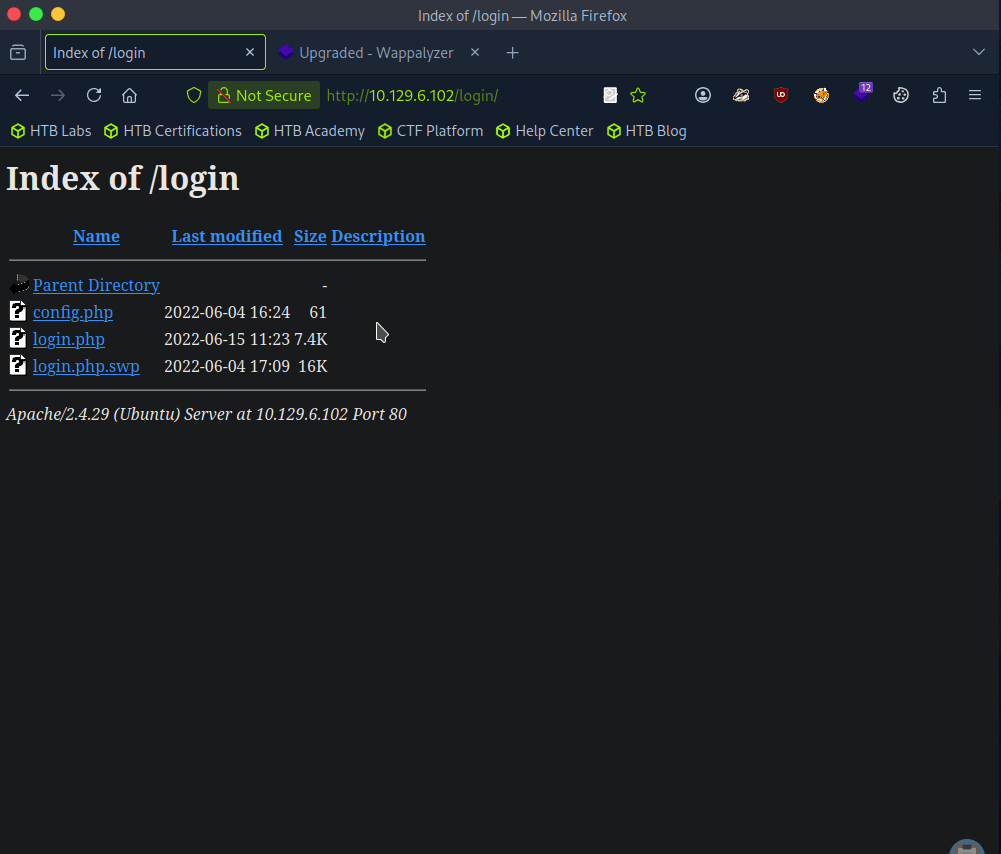The height and width of the screenshot is (854, 1001).
Task: Click the FoxyProxy fox extension icon
Action: pos(821,95)
